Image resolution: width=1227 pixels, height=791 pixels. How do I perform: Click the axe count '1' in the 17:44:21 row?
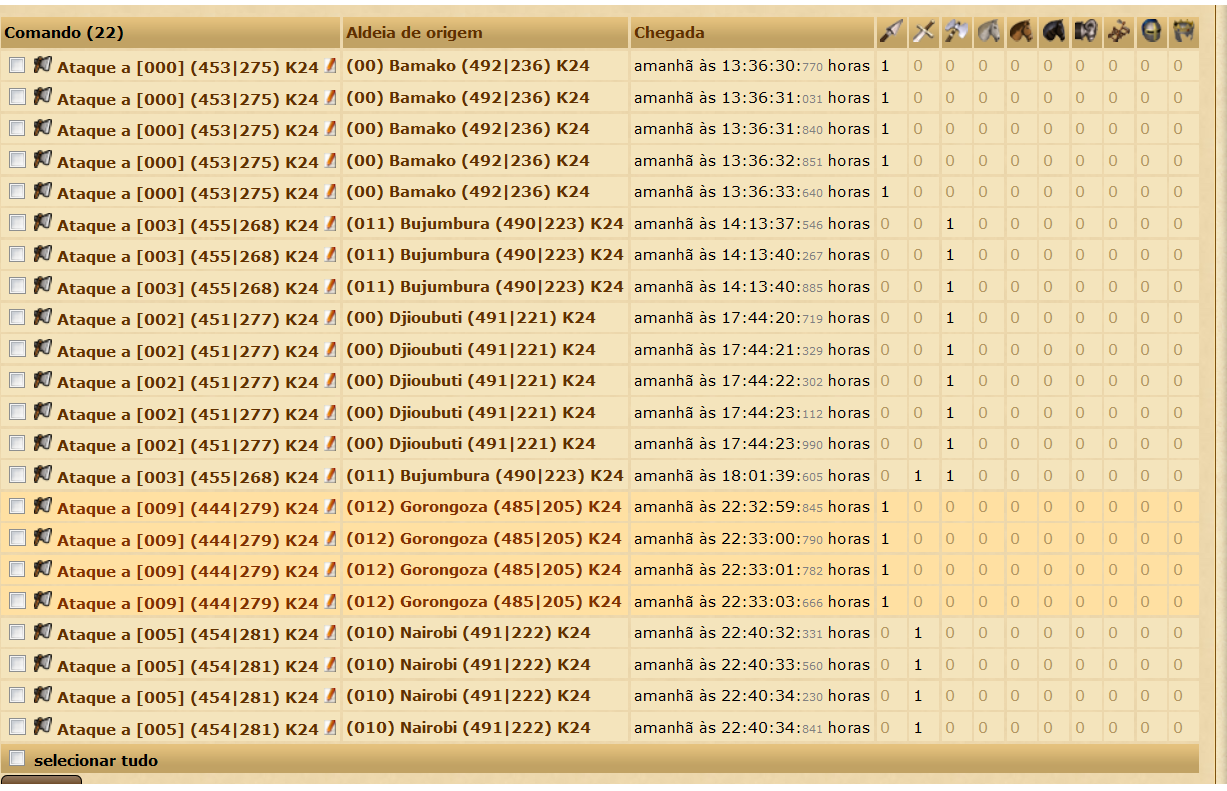coord(950,350)
